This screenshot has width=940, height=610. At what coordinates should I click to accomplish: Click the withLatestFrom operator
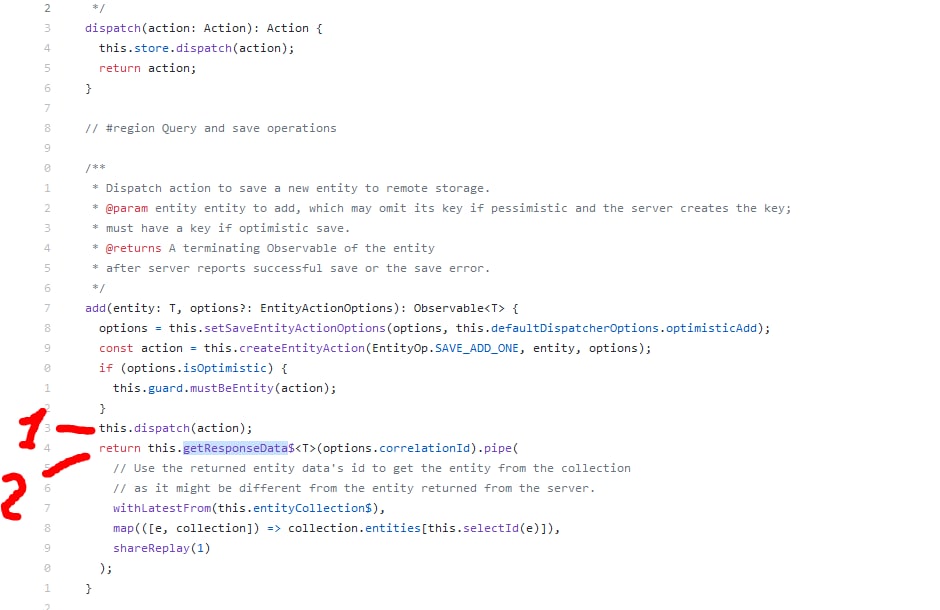coord(161,508)
